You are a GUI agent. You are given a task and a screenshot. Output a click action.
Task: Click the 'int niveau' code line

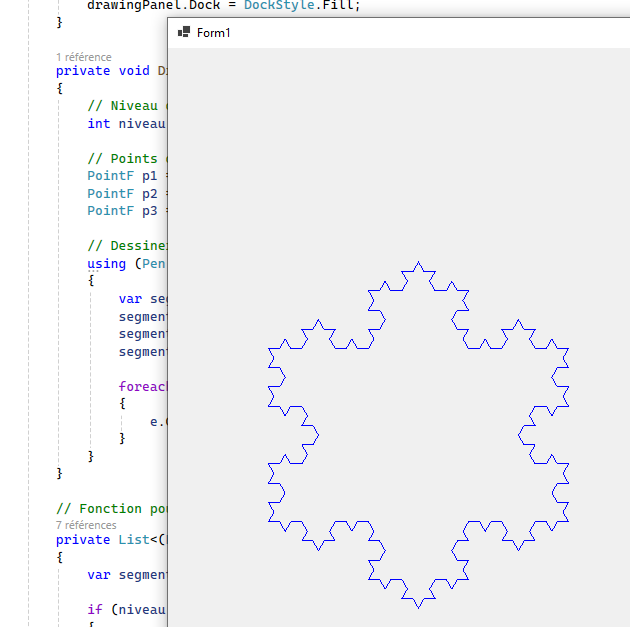(x=127, y=123)
